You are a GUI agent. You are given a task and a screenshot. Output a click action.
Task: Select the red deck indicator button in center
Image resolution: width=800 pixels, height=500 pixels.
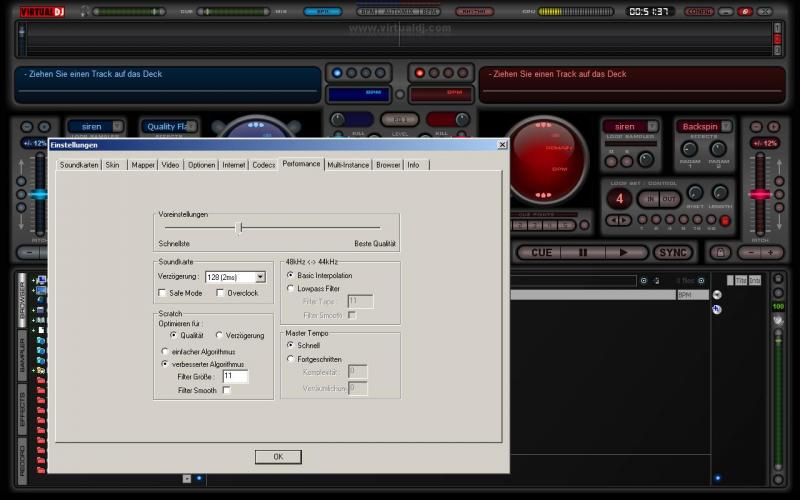pos(419,73)
